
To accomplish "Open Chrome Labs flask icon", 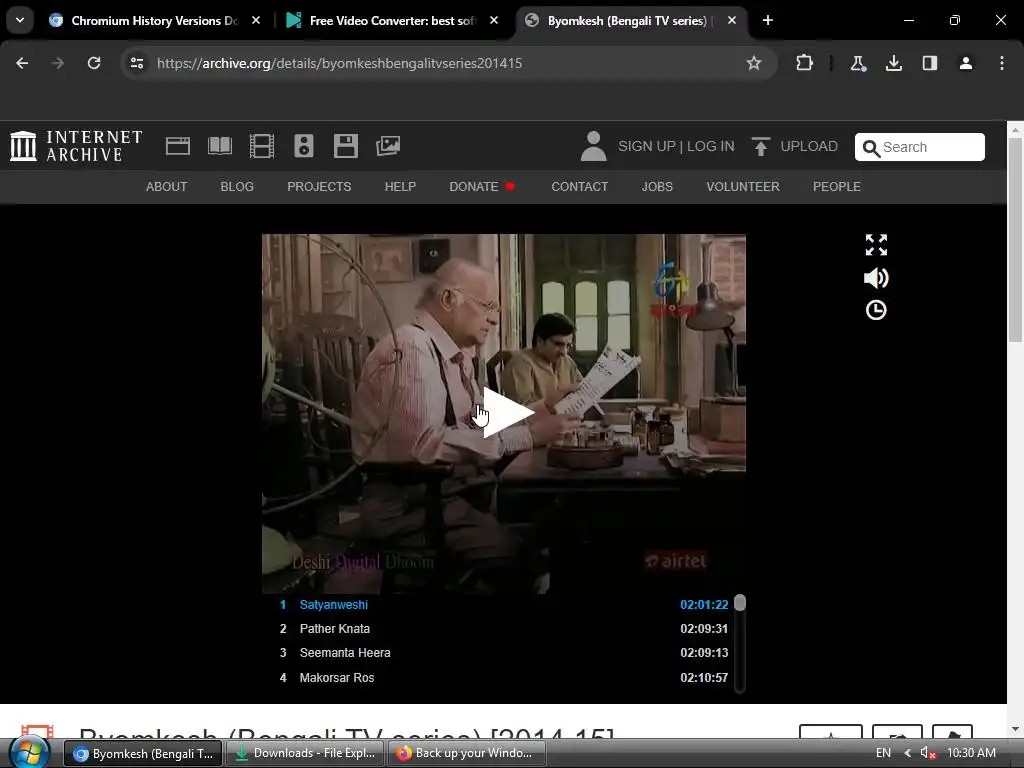I will pos(857,63).
